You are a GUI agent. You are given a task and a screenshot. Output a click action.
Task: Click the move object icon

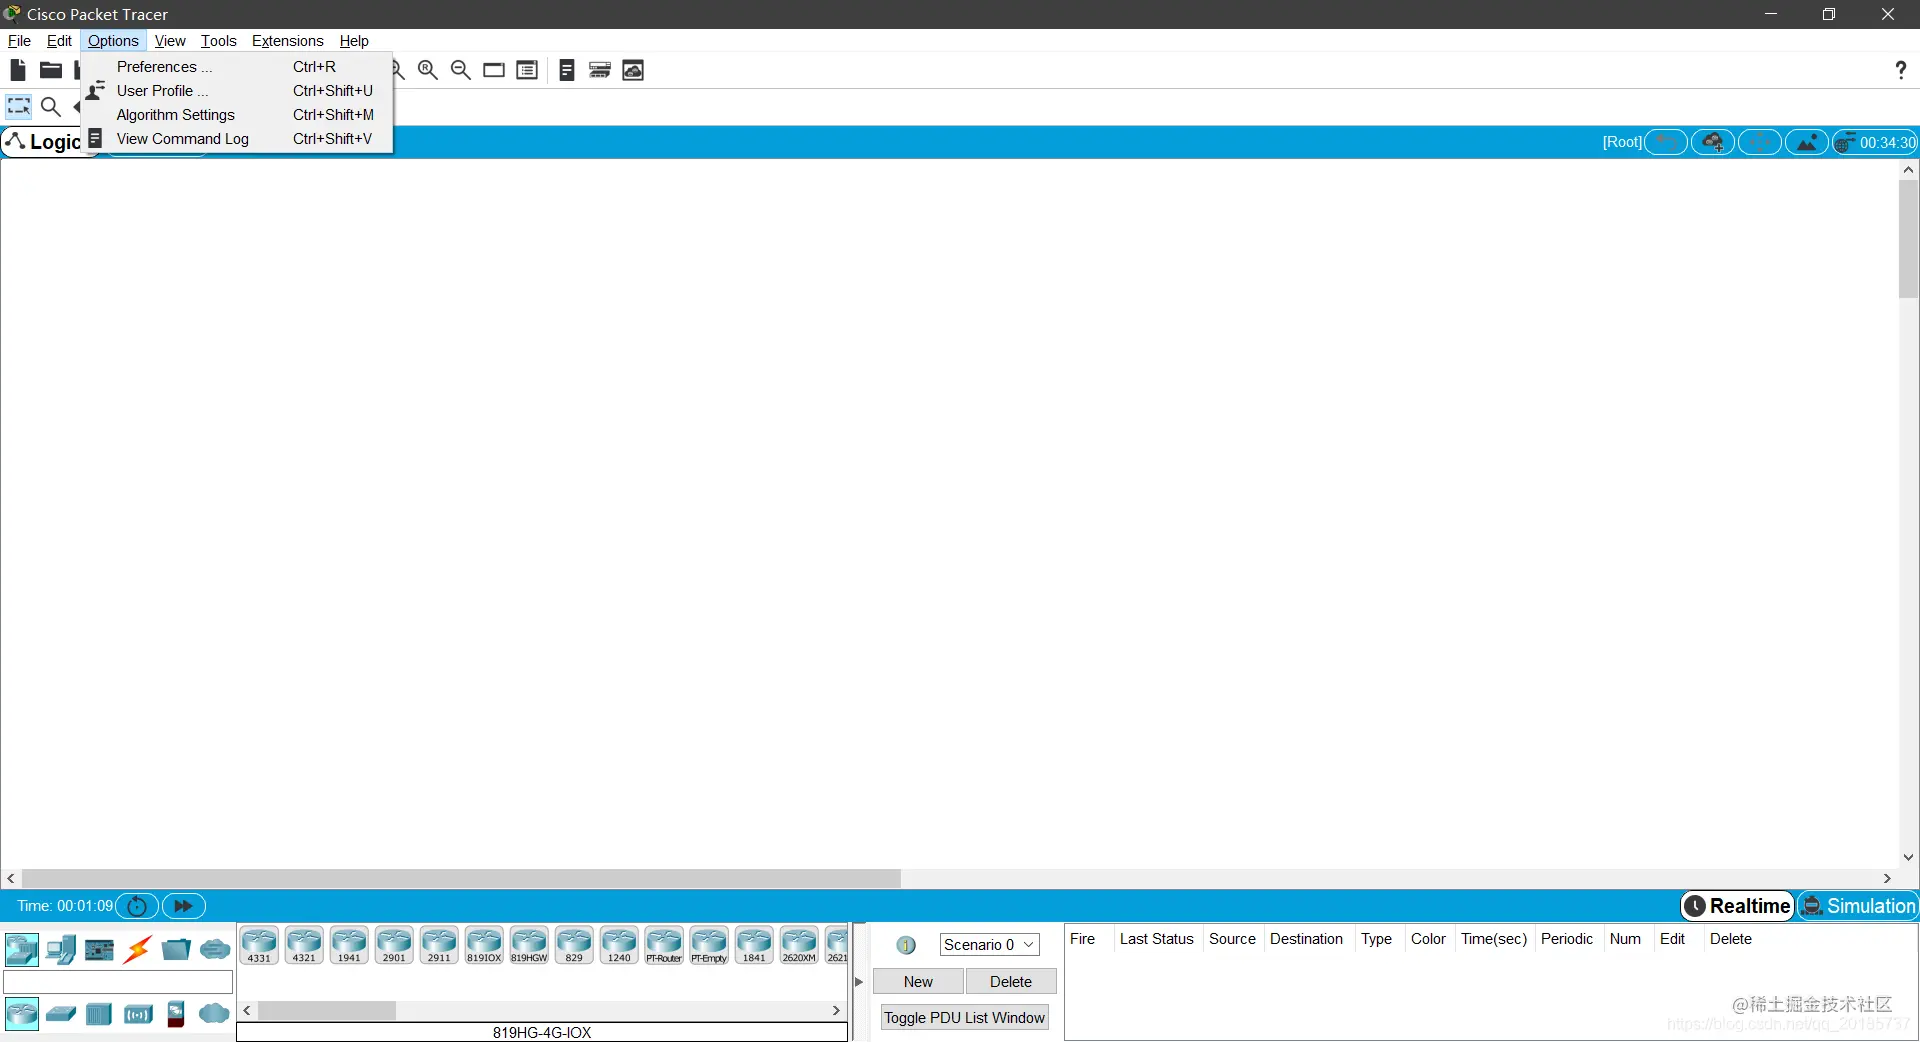point(1760,143)
